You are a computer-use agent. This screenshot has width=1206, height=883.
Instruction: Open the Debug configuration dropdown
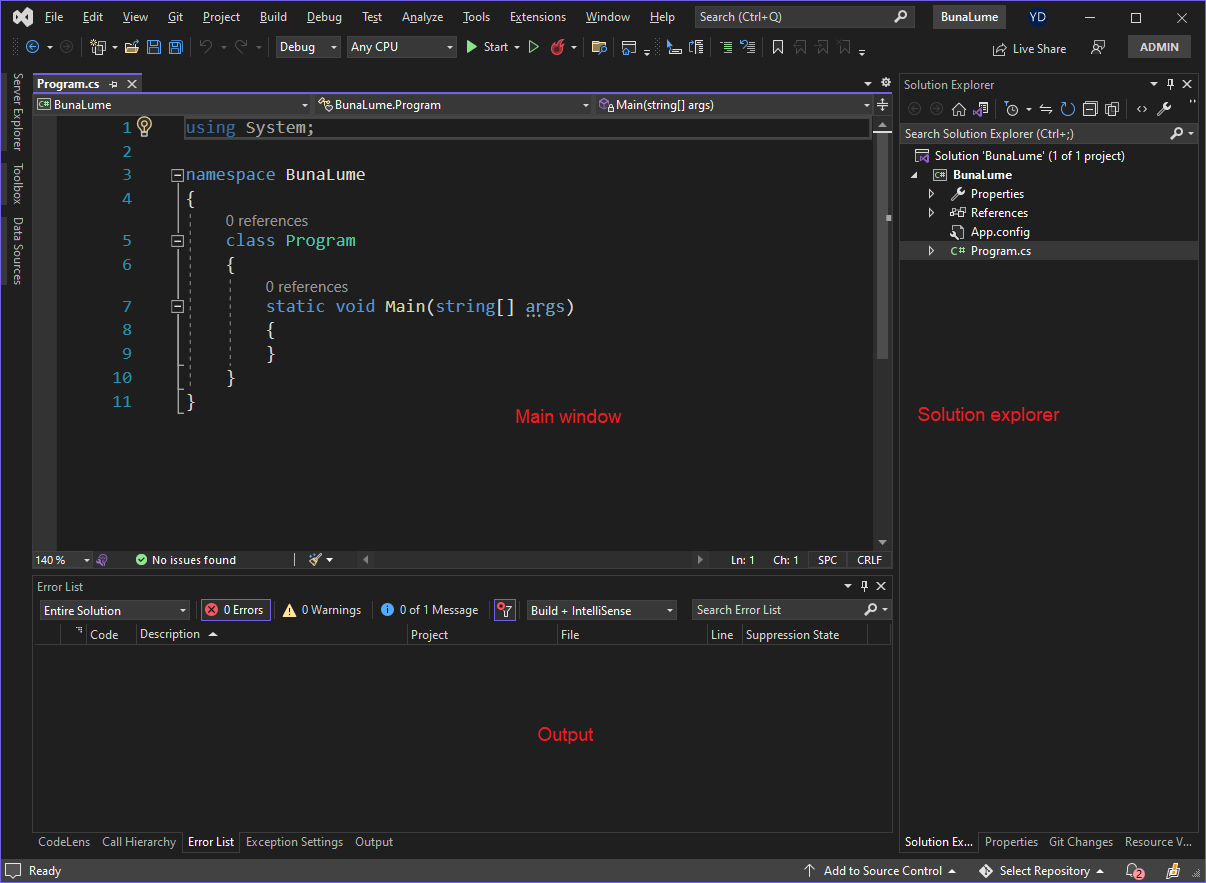308,47
